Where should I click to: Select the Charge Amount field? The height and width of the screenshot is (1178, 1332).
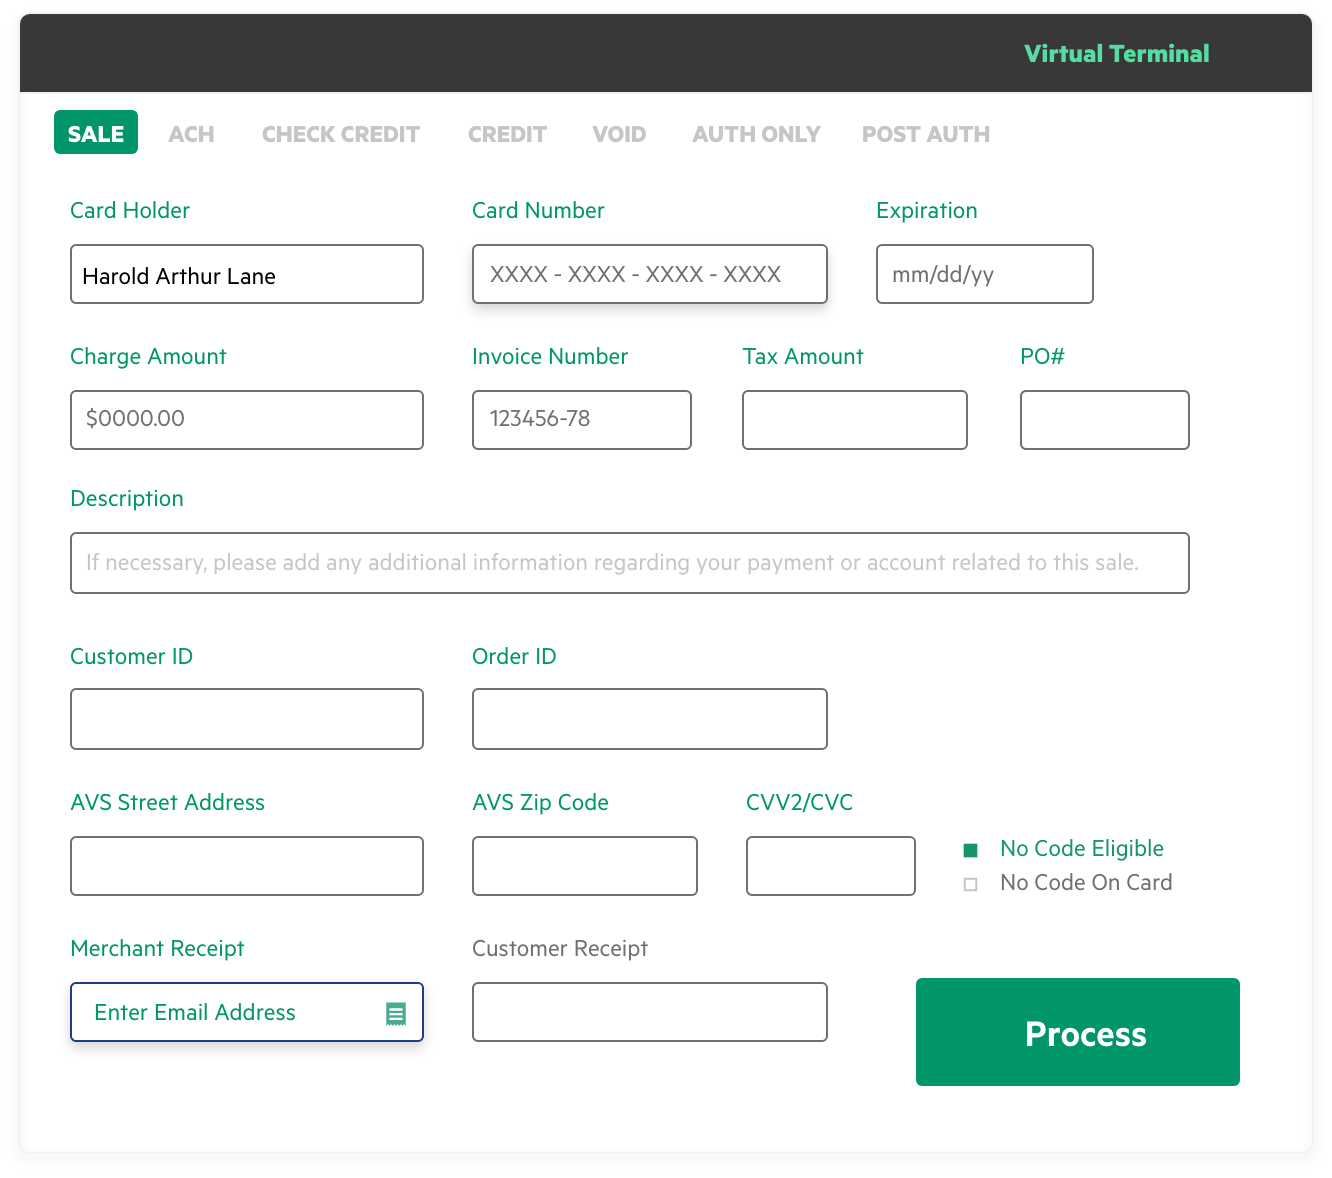click(246, 419)
